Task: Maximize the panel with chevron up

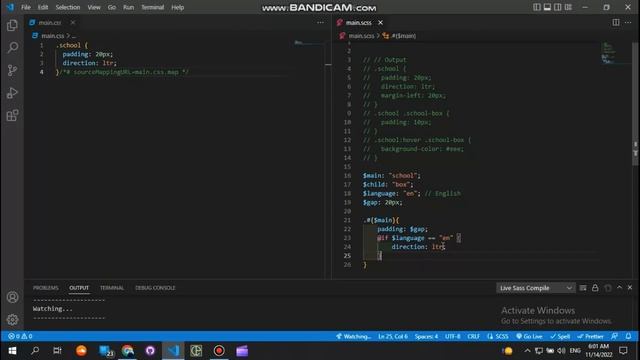Action: tap(619, 288)
